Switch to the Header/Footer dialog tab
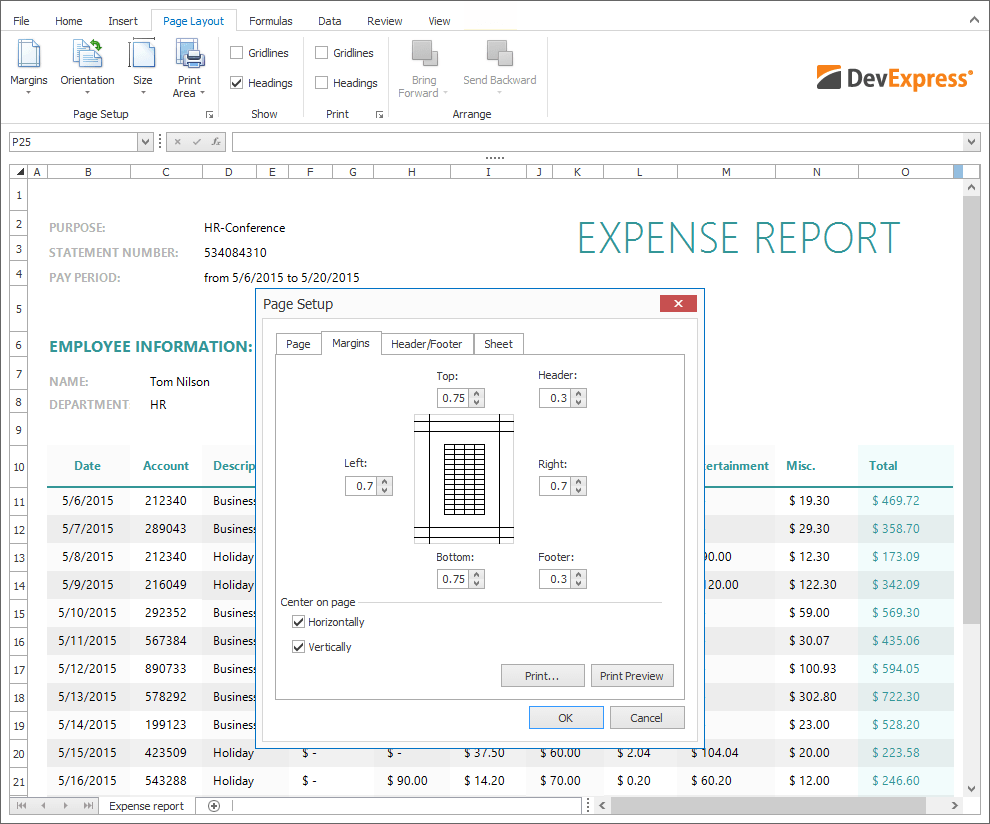The image size is (990, 824). [x=427, y=344]
